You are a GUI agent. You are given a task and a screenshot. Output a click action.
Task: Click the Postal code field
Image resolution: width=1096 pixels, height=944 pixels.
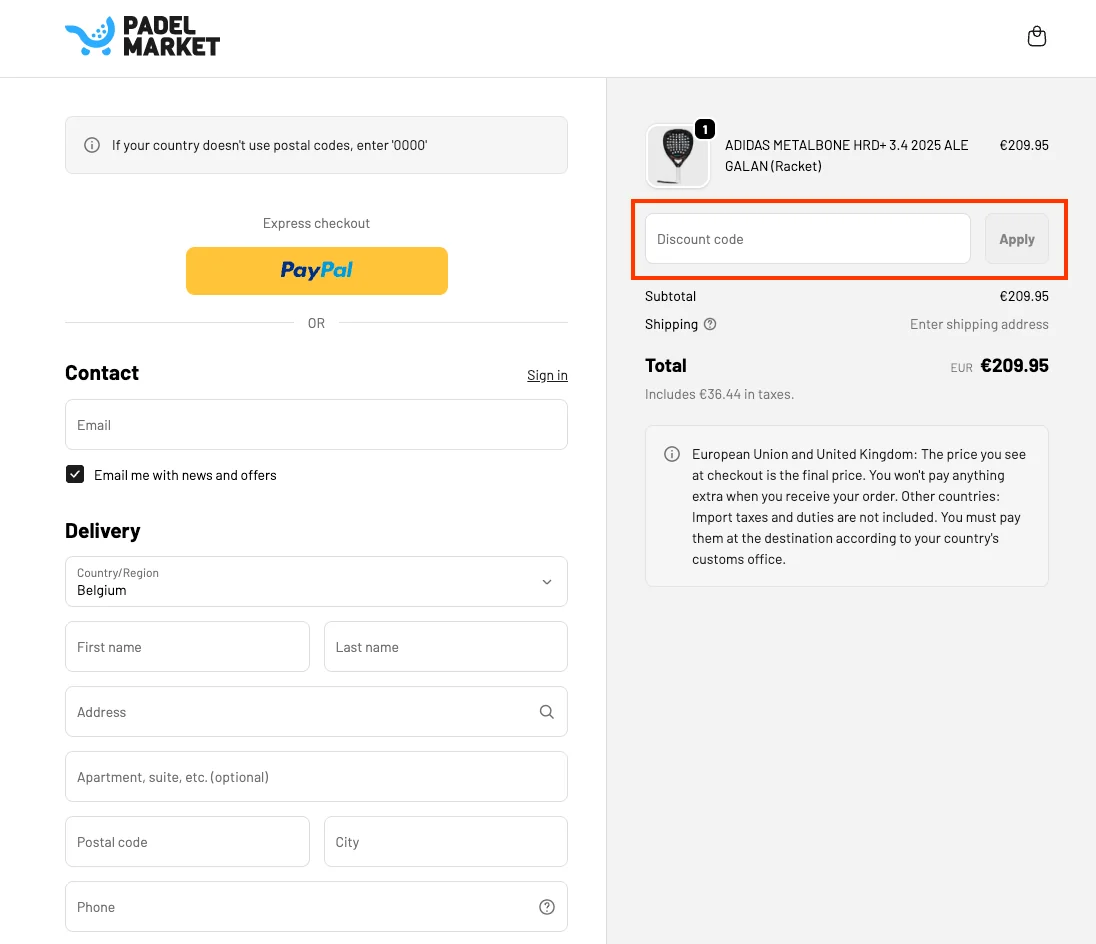187,842
